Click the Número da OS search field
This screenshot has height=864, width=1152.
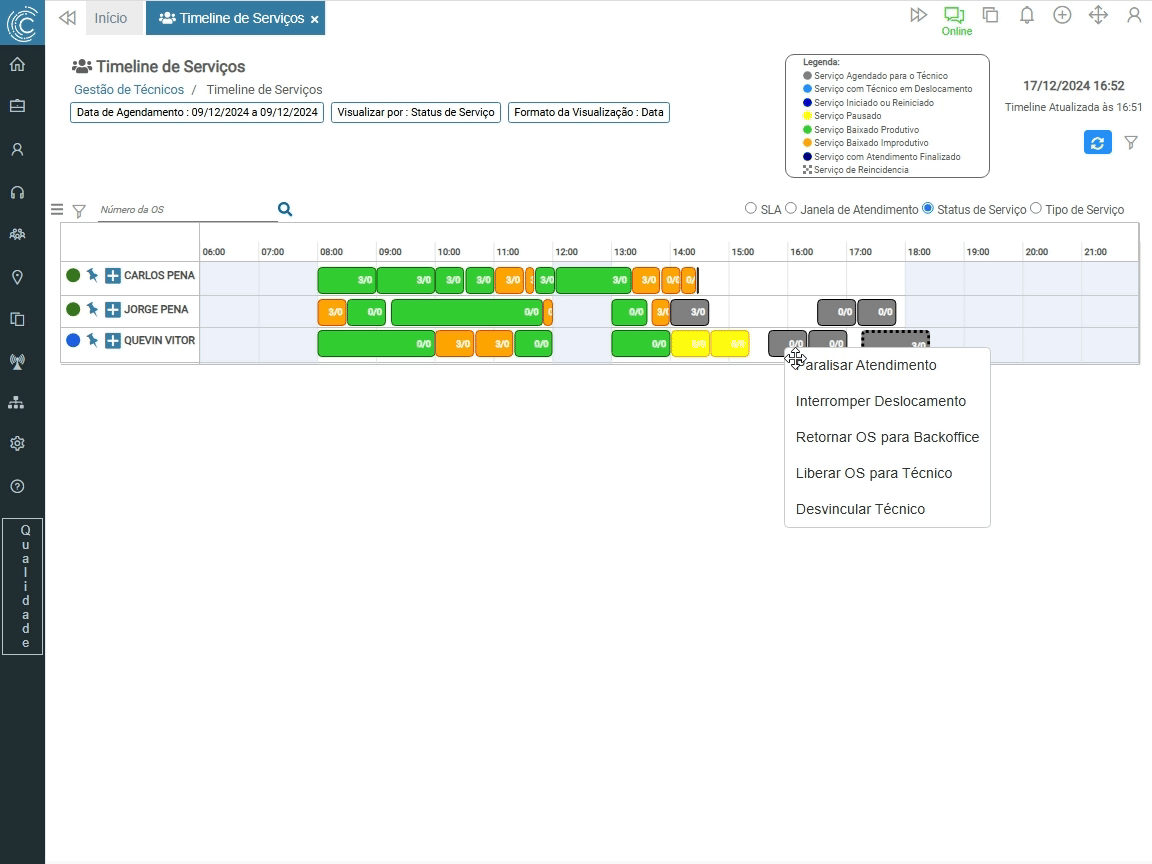[x=185, y=210]
